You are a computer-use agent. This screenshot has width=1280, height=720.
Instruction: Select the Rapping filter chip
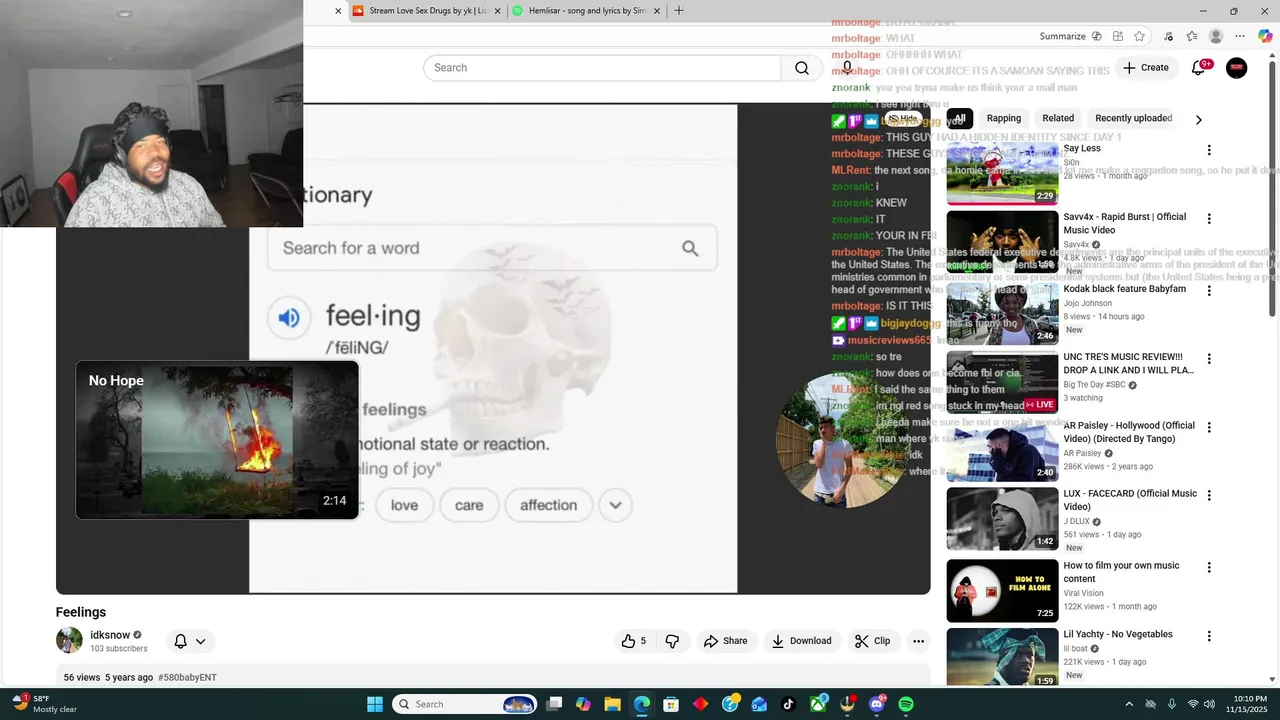click(1004, 118)
